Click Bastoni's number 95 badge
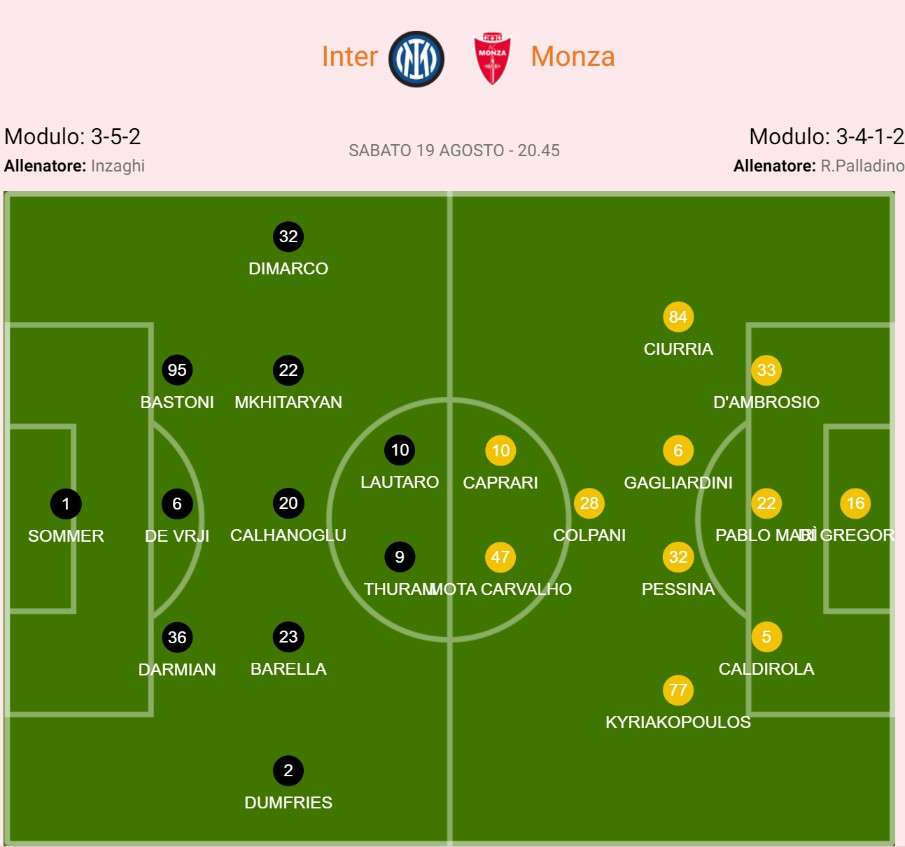905x847 pixels. 177,370
